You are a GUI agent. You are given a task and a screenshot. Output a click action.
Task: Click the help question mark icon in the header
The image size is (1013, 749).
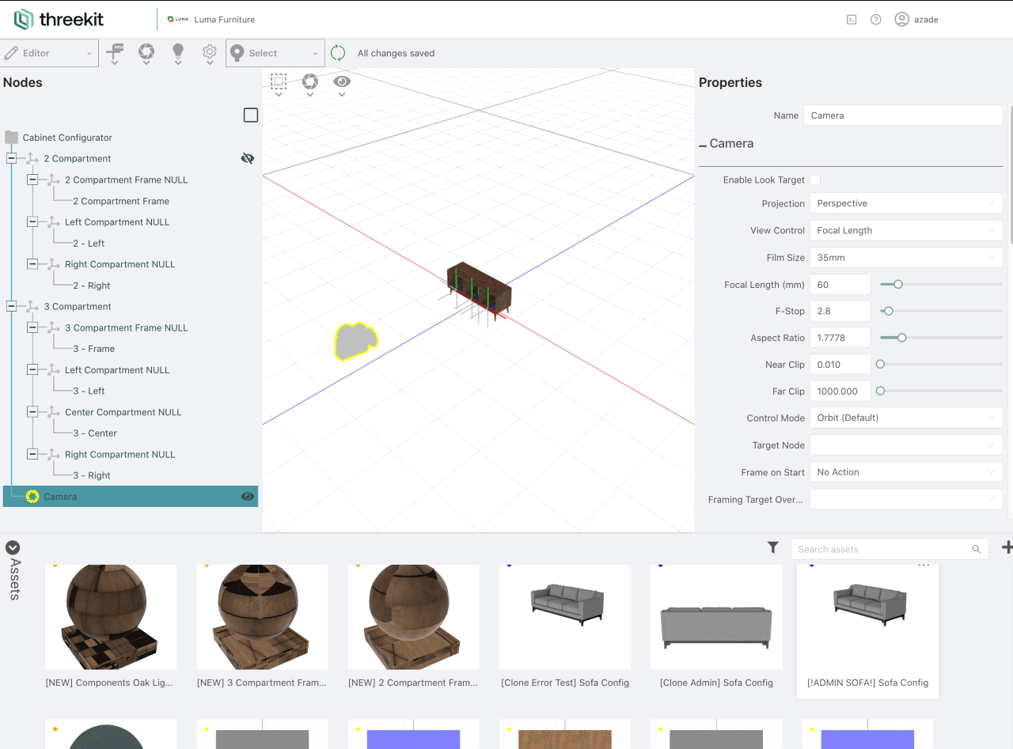point(876,19)
